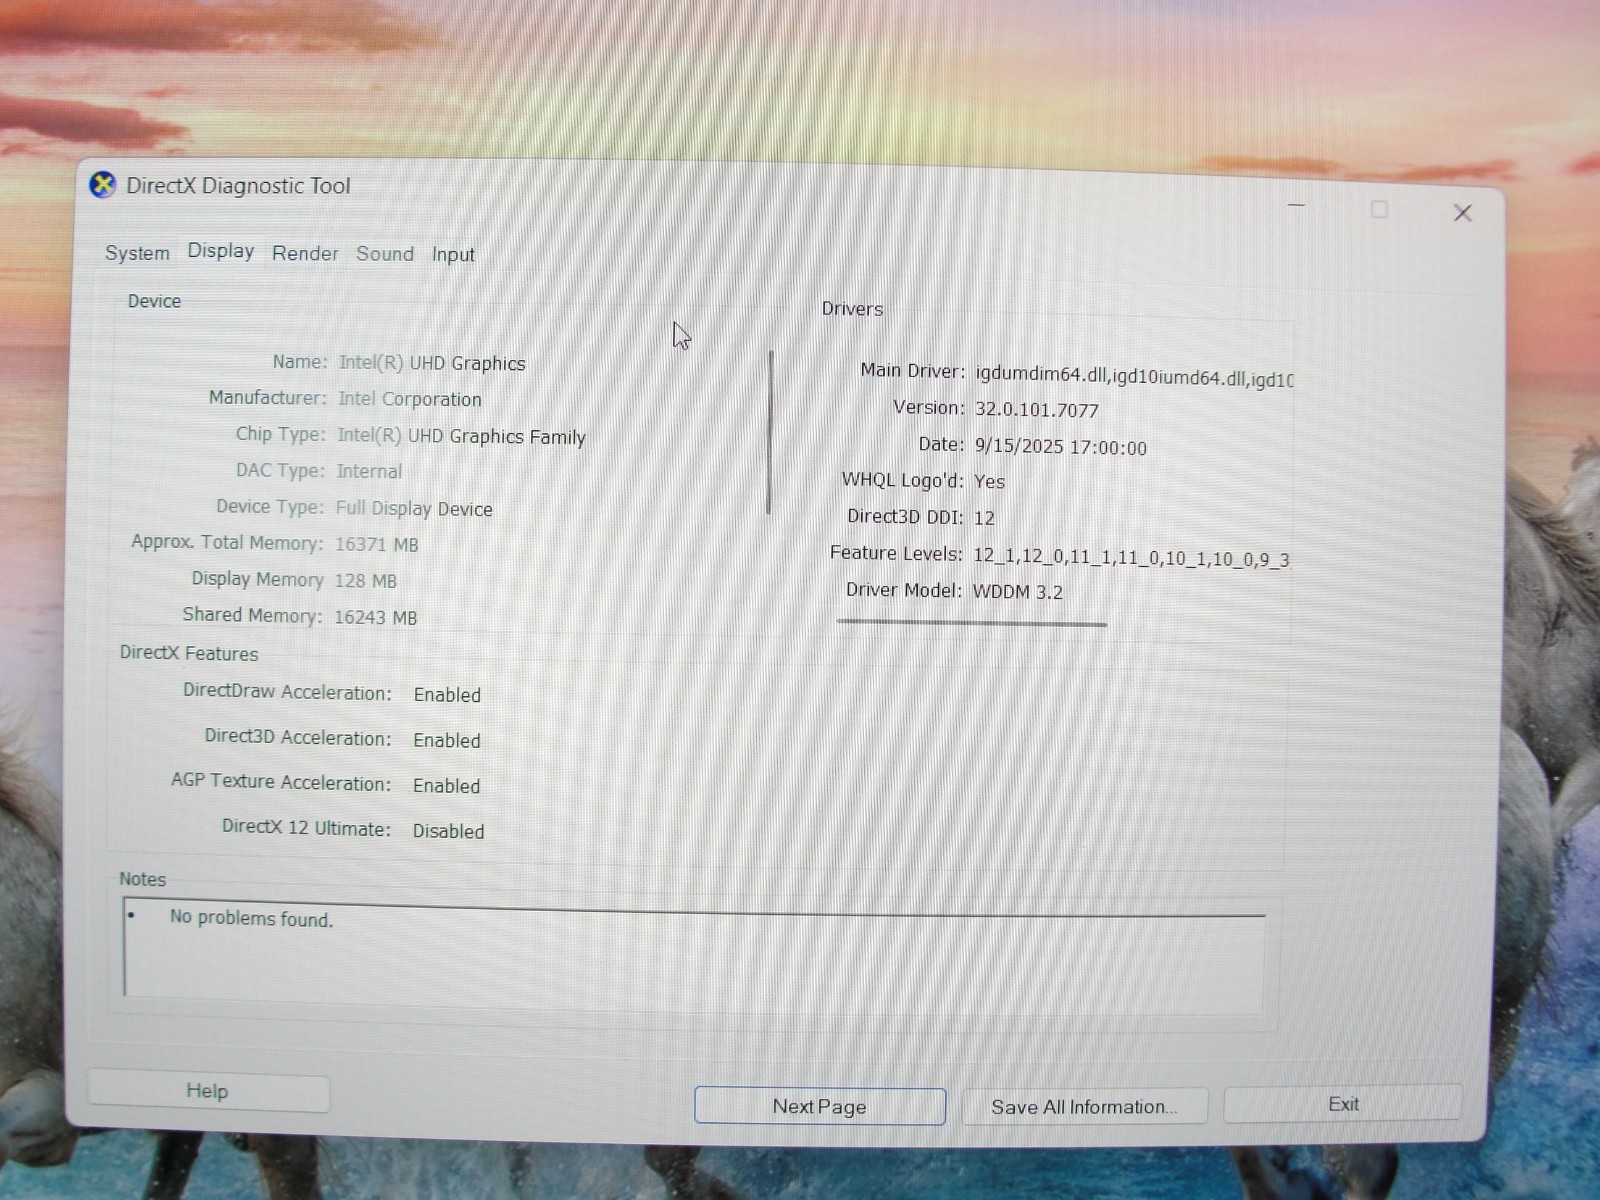Minimize the DirectX Diagnostic Tool window
The width and height of the screenshot is (1600, 1200).
point(1297,206)
